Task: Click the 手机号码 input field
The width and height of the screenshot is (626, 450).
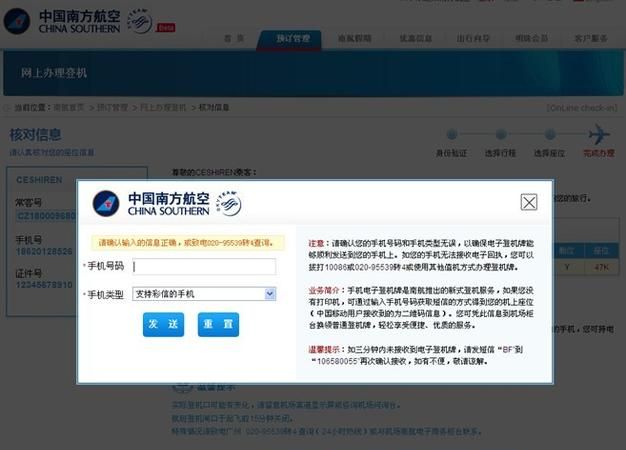Action: 204,267
